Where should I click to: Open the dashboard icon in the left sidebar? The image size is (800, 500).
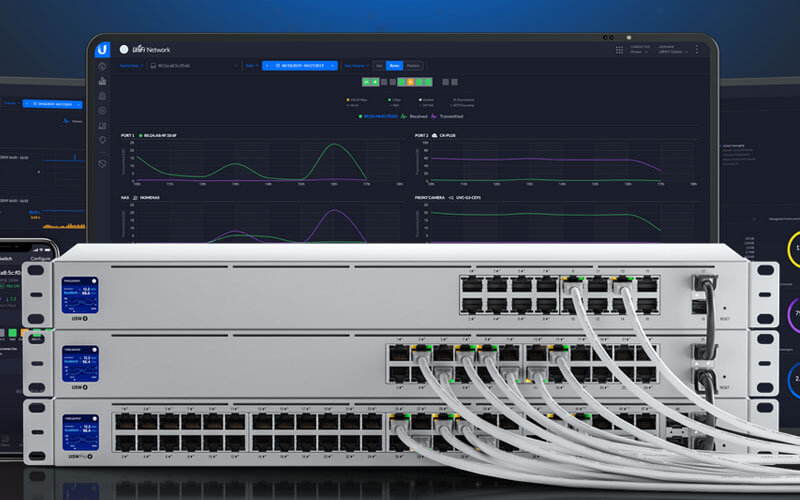[102, 65]
